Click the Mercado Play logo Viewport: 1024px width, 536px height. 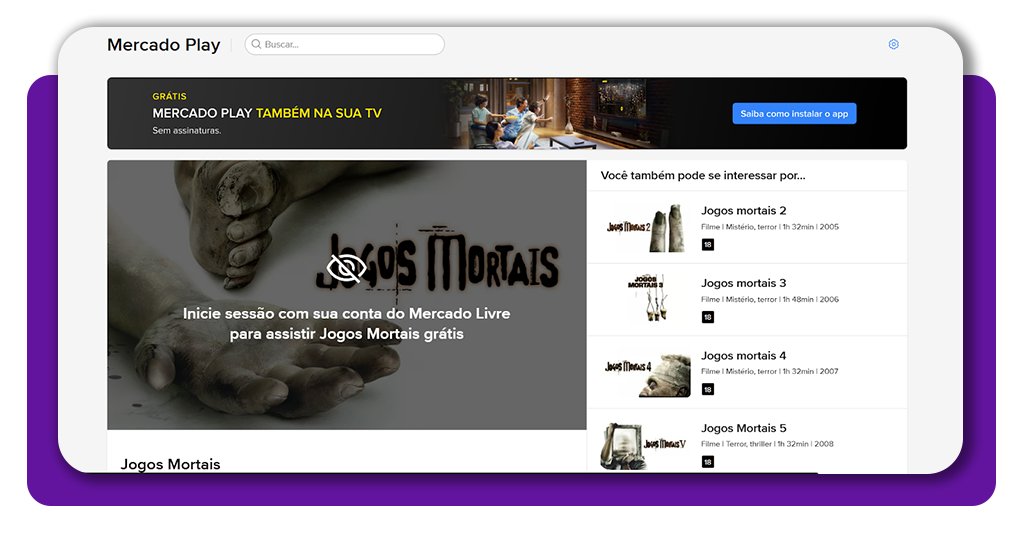coord(163,45)
